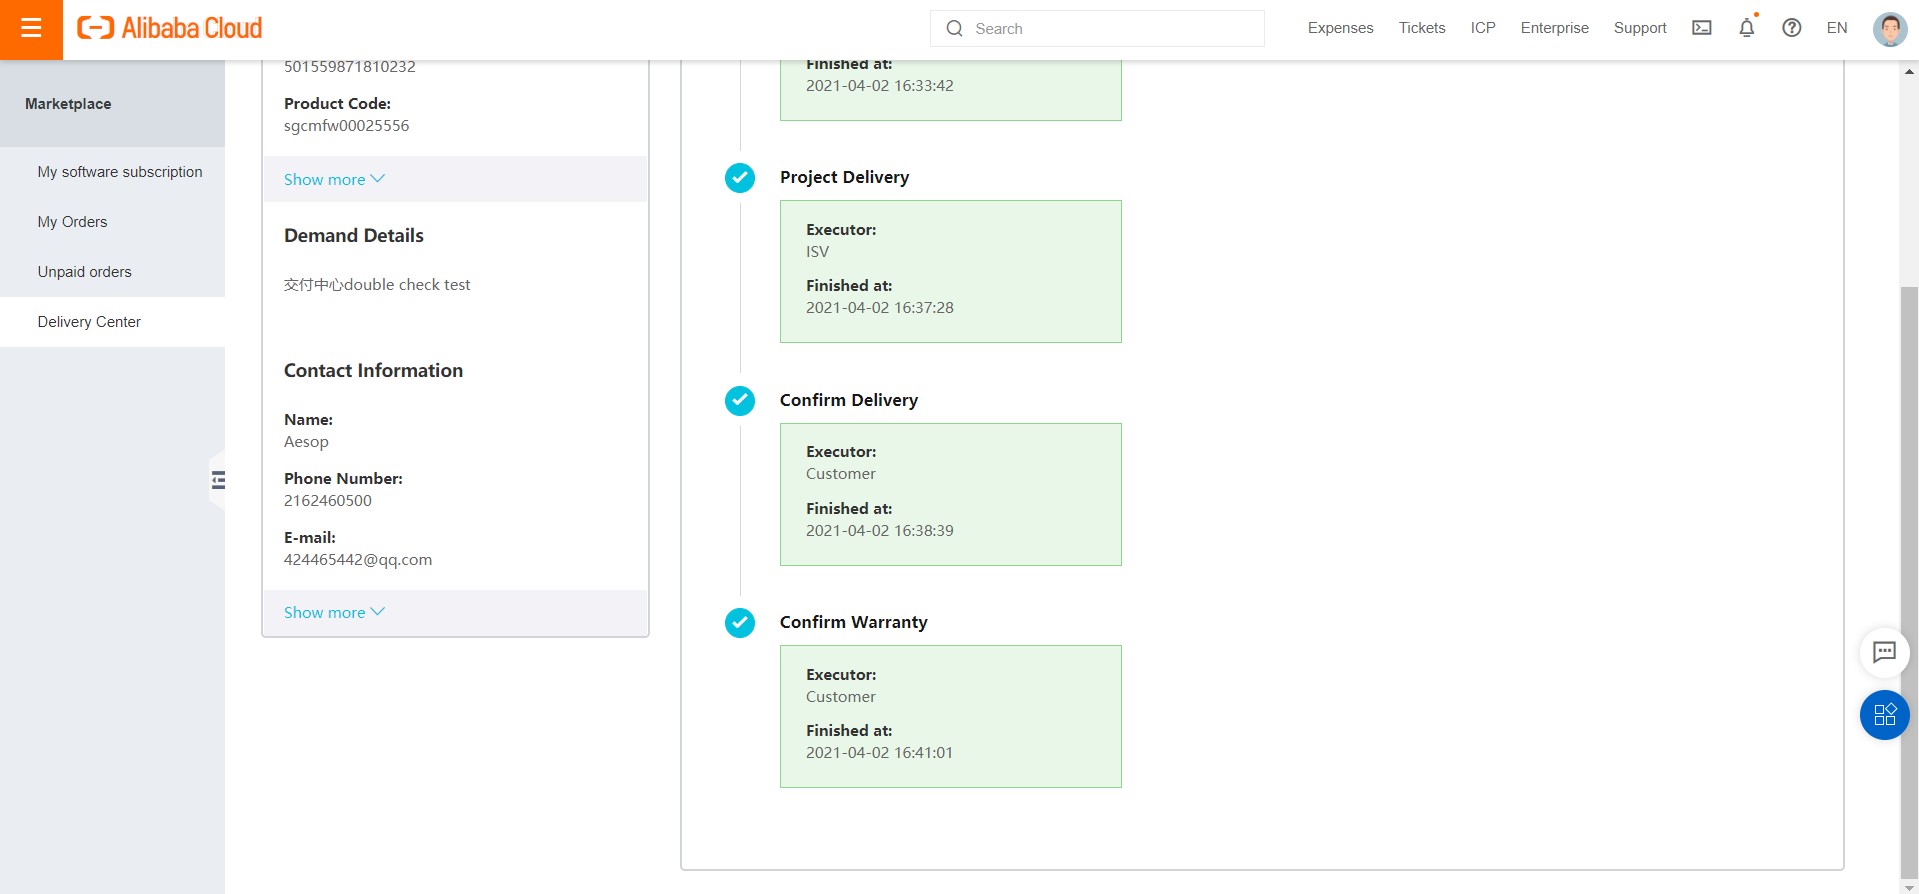This screenshot has height=894, width=1919.
Task: Click the blue quick-access grid button
Action: (x=1884, y=715)
